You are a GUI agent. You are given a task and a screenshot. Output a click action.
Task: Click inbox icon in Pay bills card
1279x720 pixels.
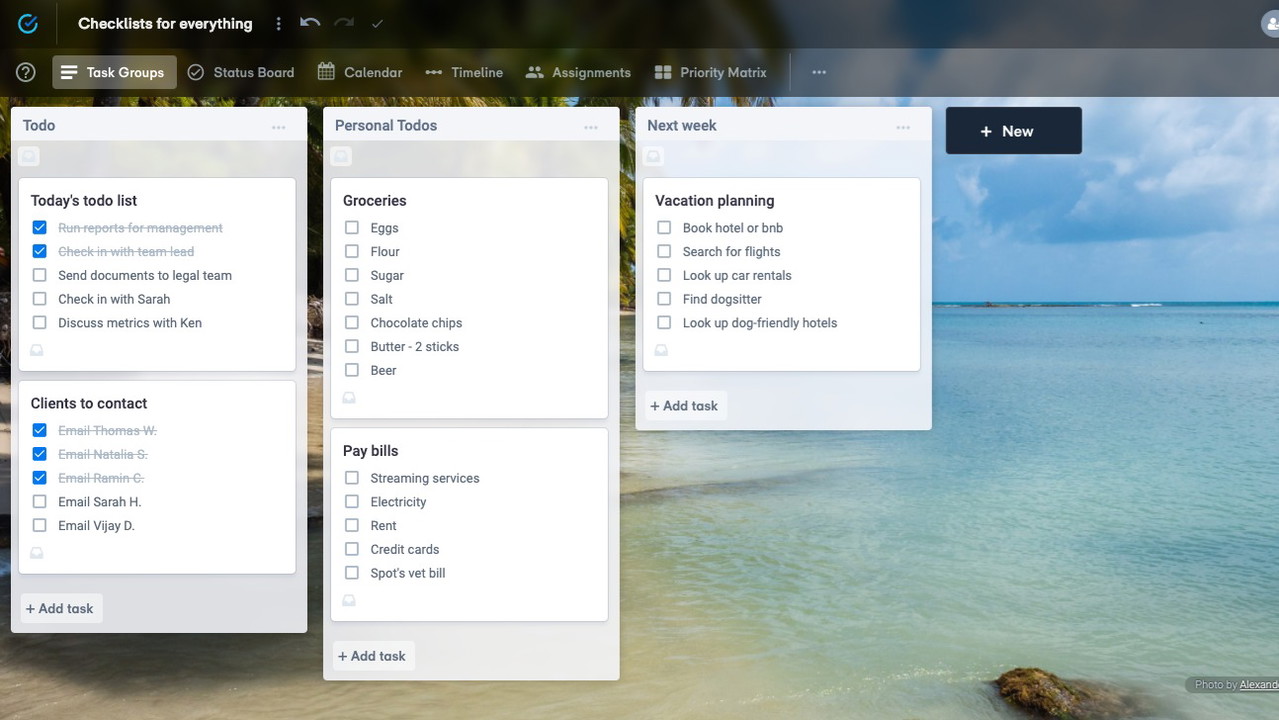349,600
